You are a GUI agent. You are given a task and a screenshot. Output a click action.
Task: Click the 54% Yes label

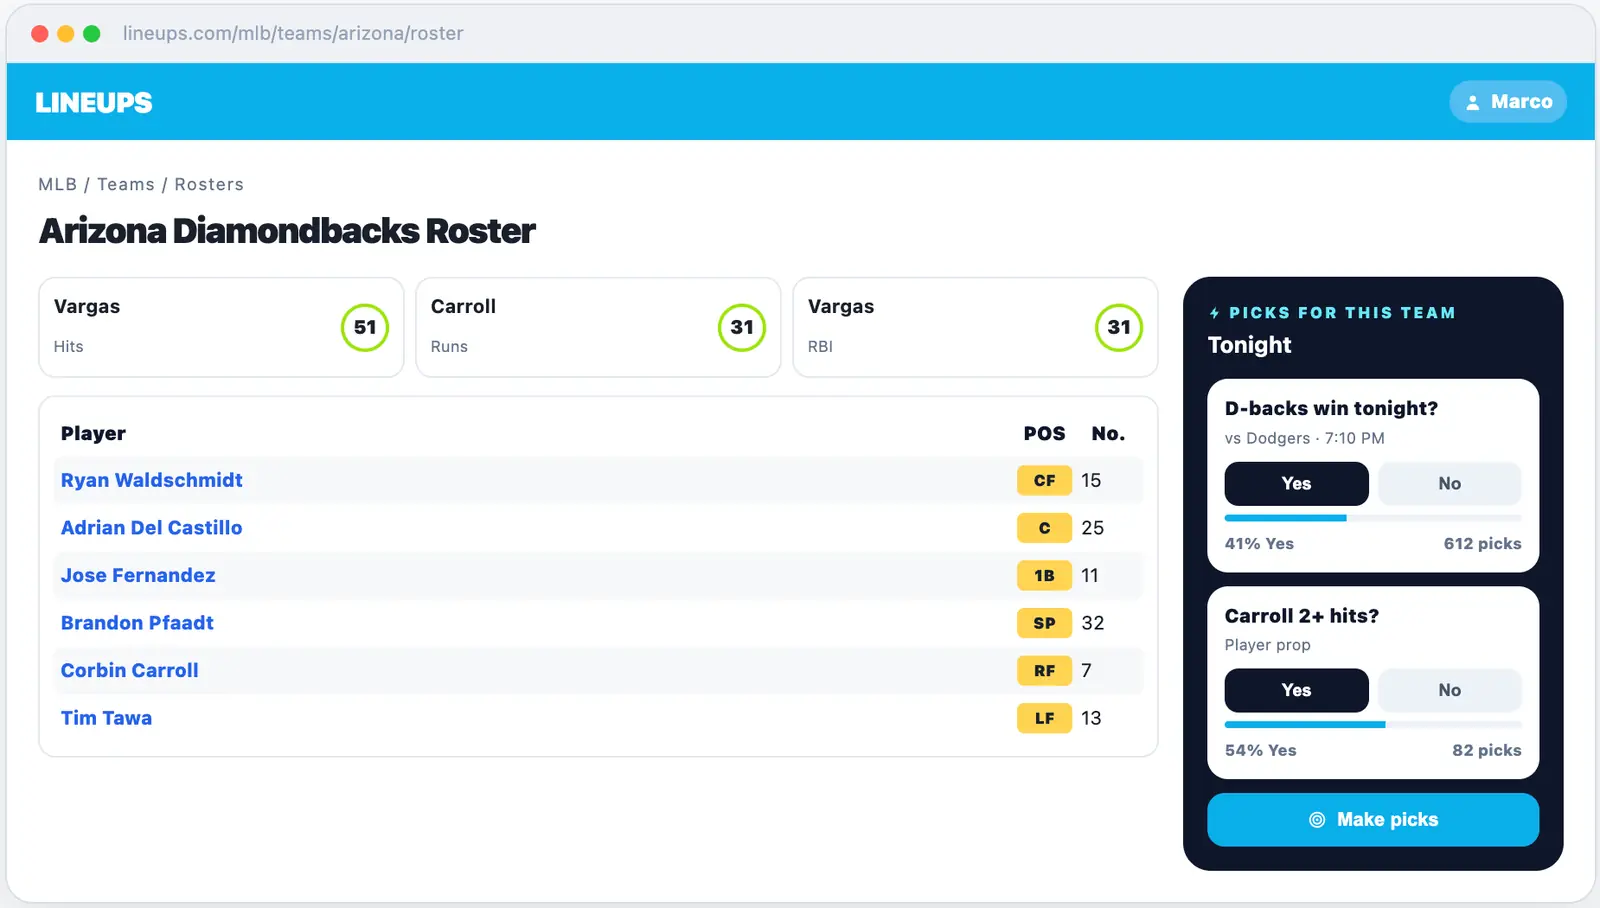pos(1260,751)
